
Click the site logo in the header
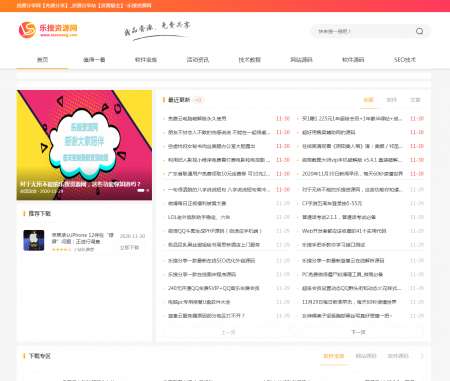48,30
